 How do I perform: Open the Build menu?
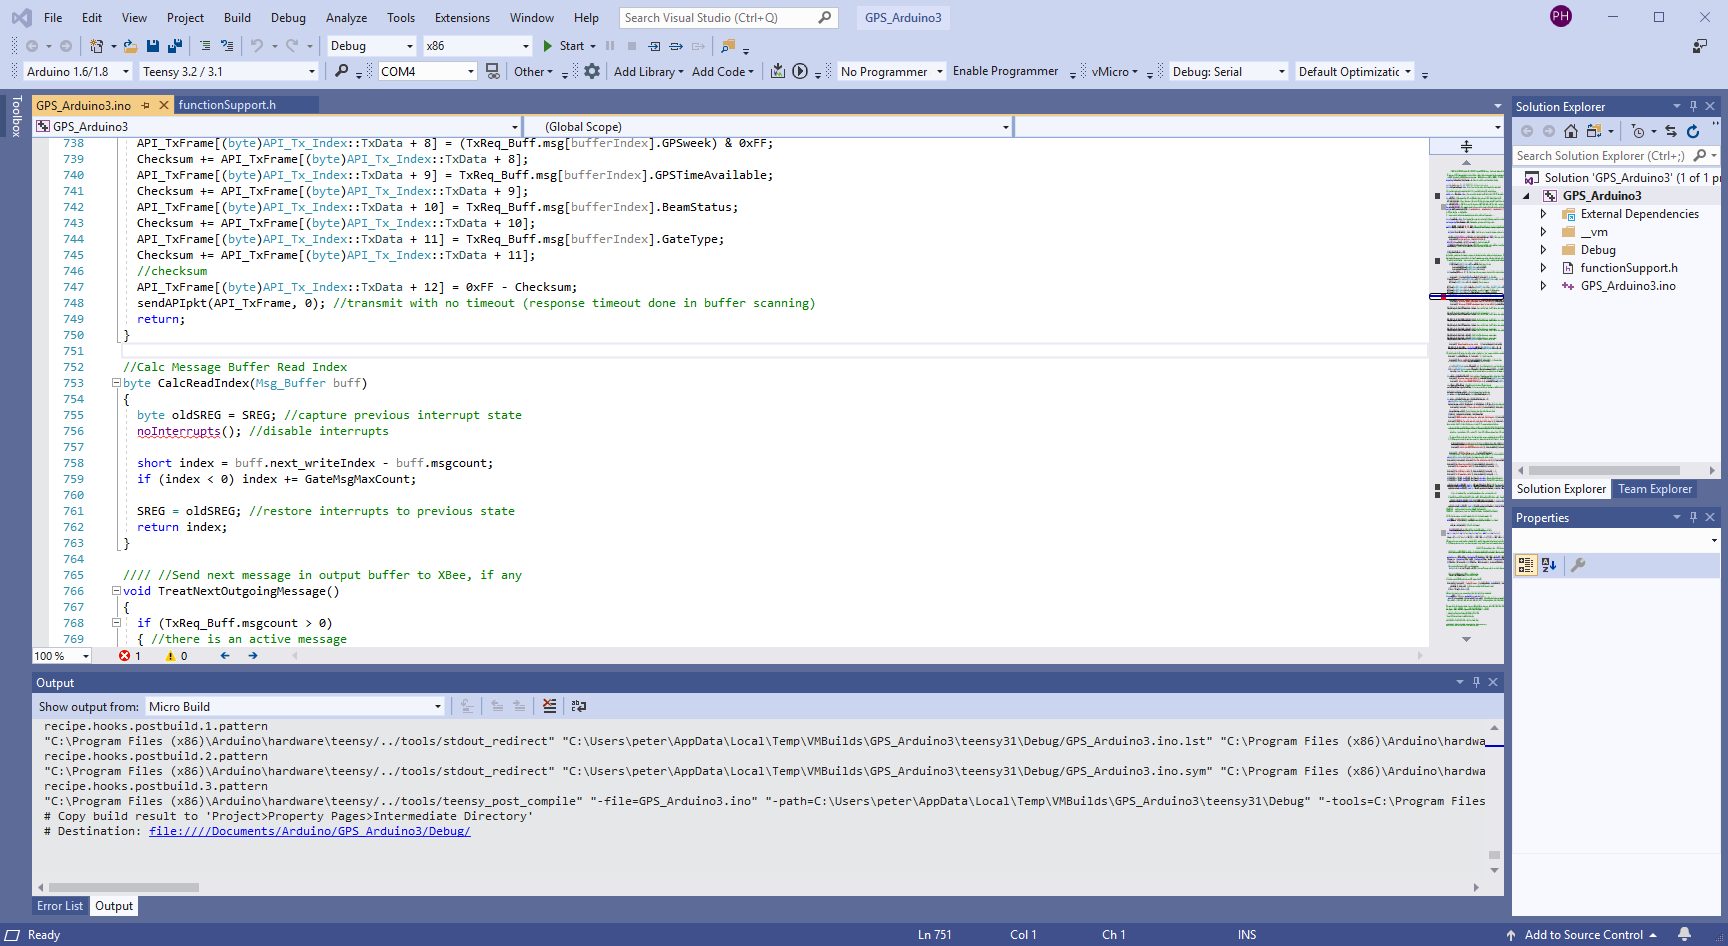[x=237, y=18]
